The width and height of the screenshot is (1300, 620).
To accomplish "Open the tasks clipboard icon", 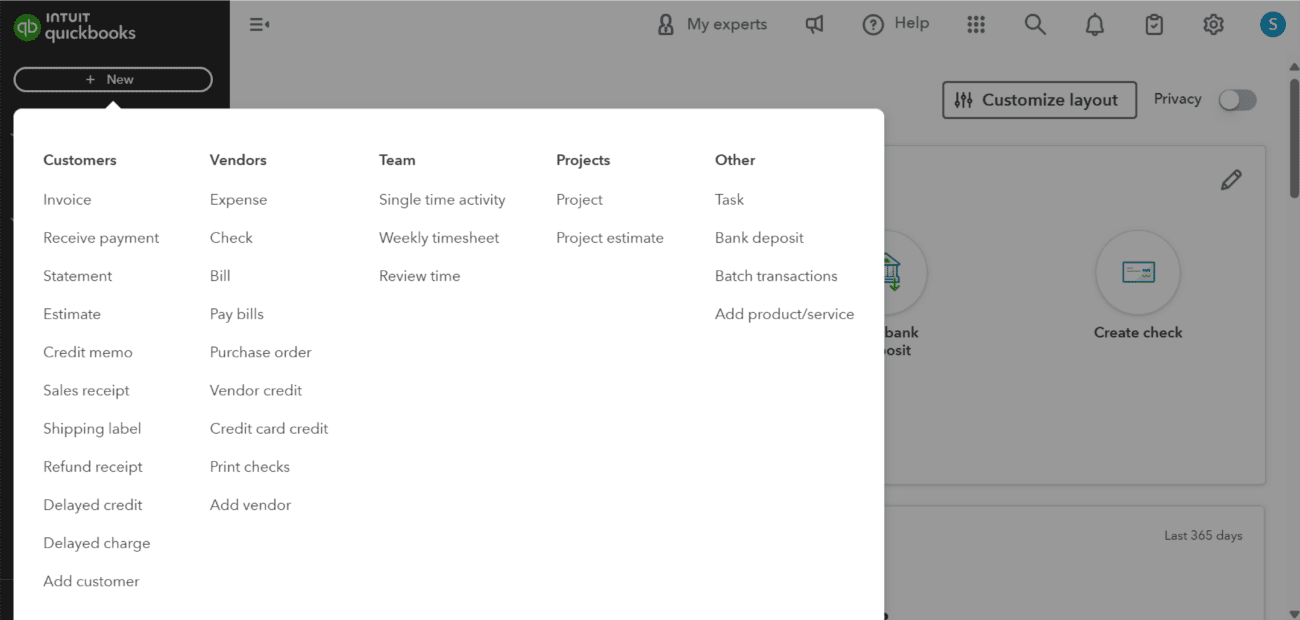I will click(1154, 24).
